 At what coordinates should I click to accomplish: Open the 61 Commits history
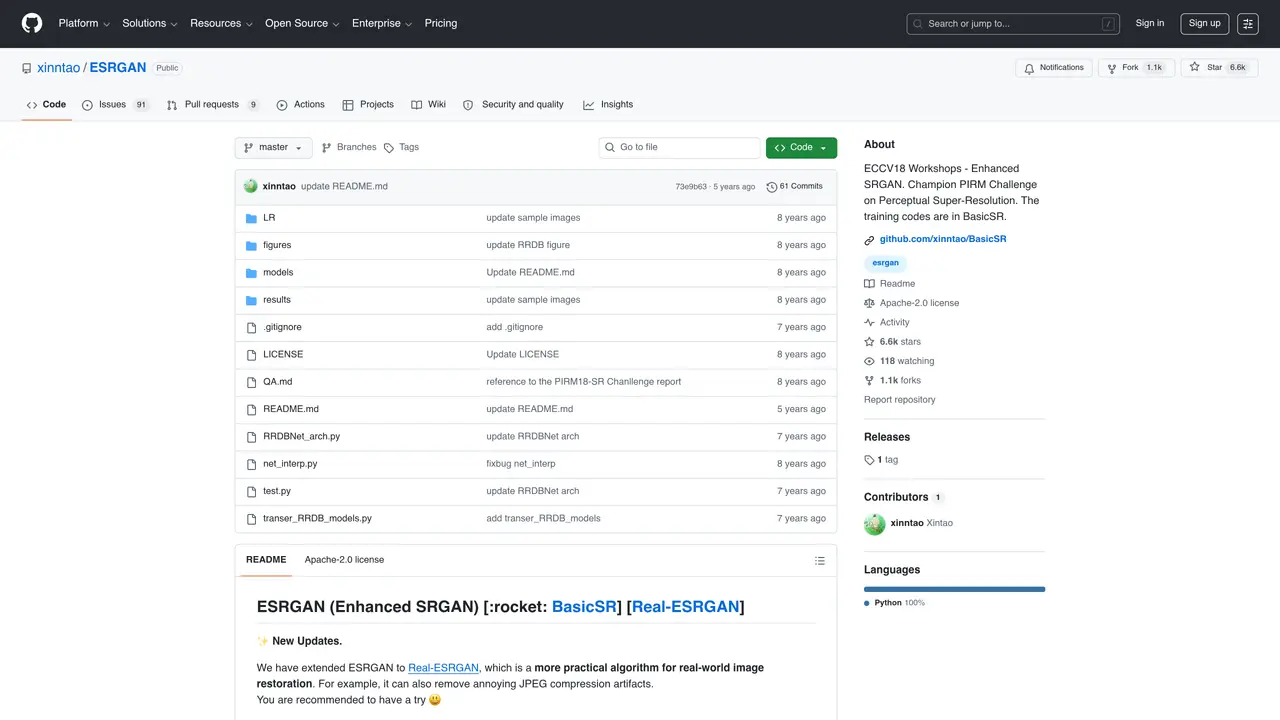(794, 187)
